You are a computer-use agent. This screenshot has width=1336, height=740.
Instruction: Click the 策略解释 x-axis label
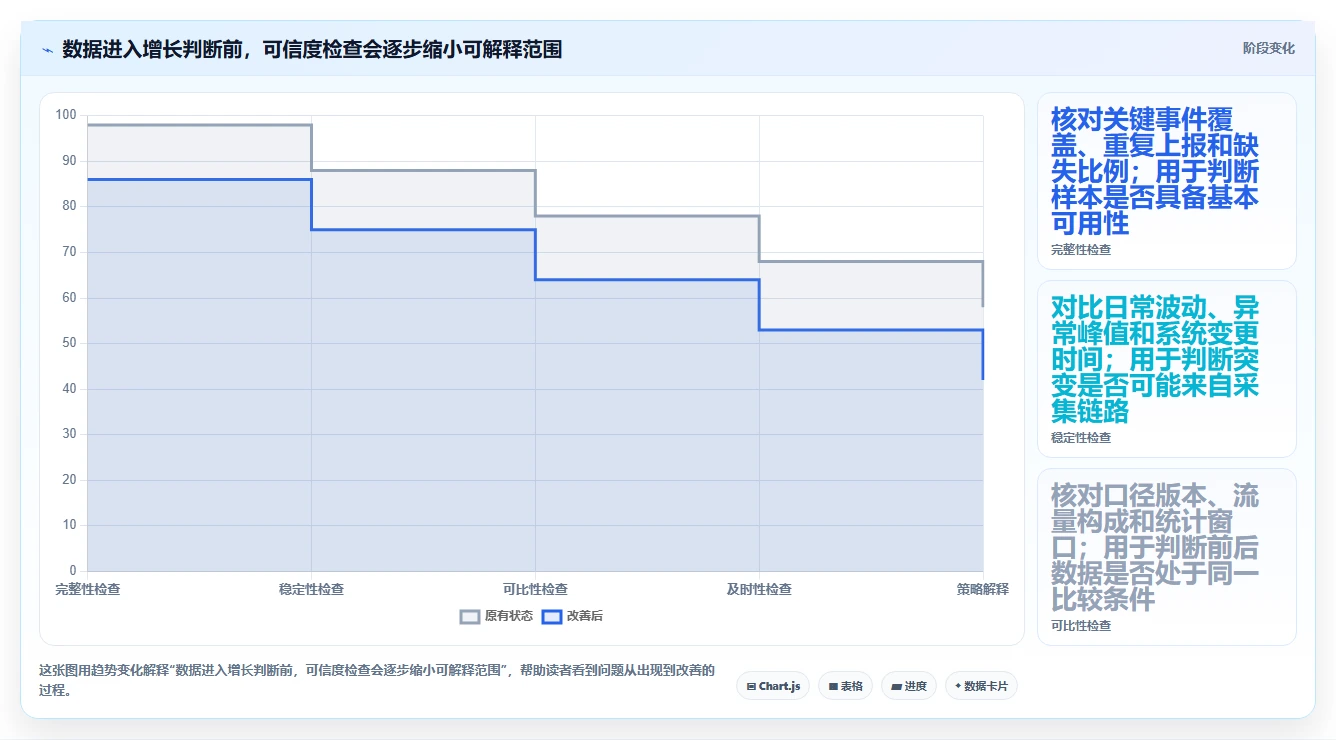983,590
